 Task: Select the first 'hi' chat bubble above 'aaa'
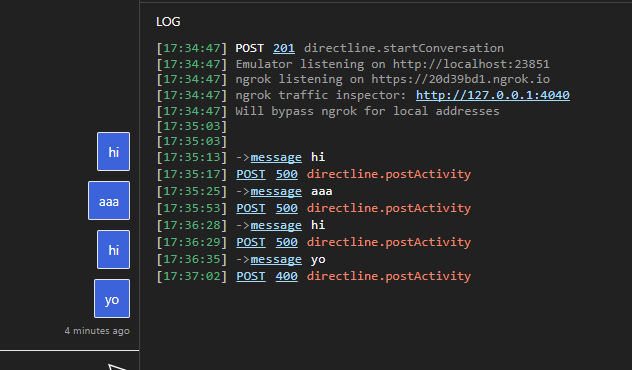[113, 152]
